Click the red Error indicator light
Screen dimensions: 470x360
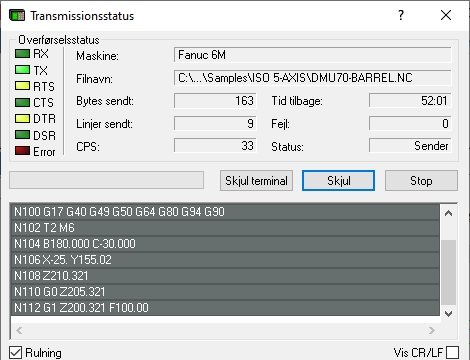pos(22,151)
